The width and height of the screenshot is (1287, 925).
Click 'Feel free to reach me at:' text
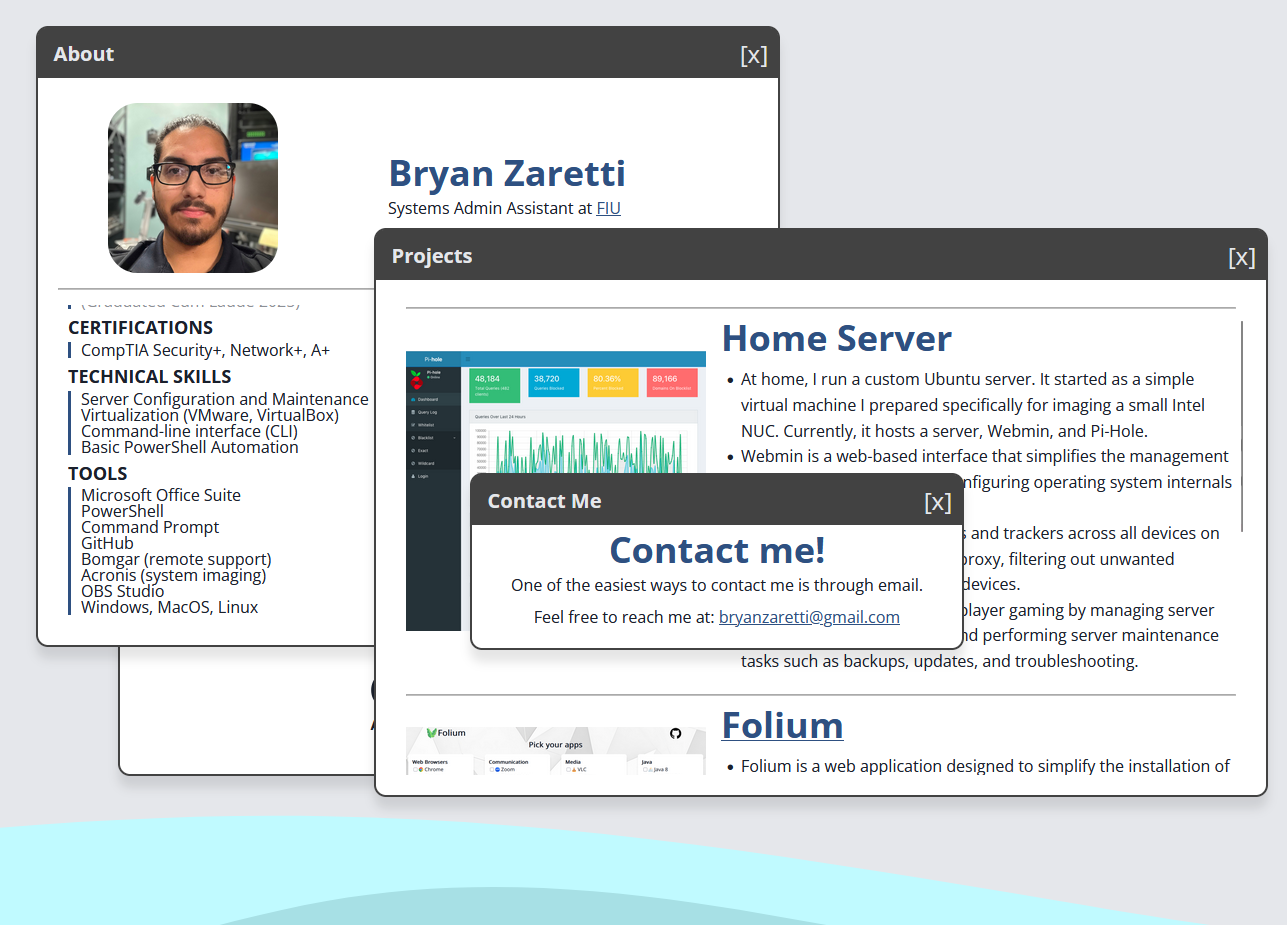pos(624,617)
